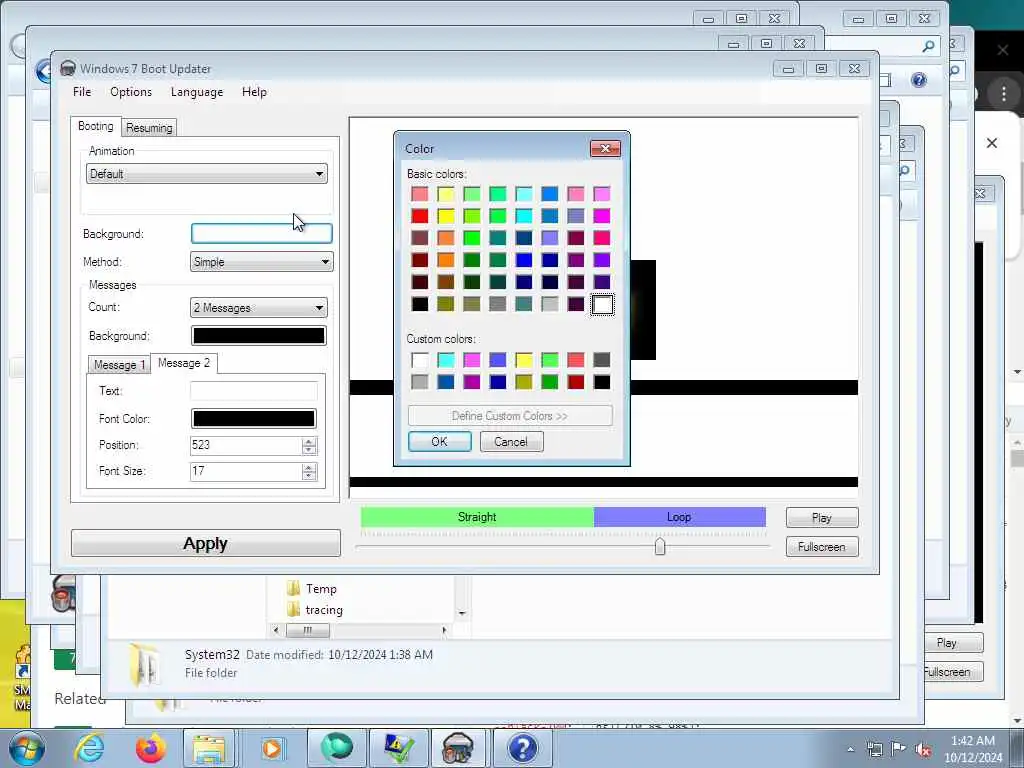This screenshot has height=768, width=1024.
Task: Decrease the Font Size with down arrow
Action: tap(309, 475)
